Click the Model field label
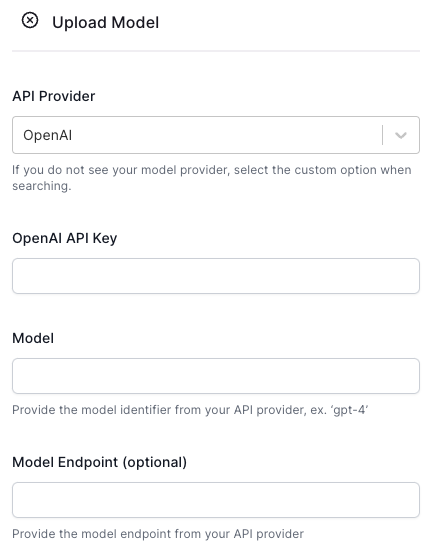 pos(33,338)
